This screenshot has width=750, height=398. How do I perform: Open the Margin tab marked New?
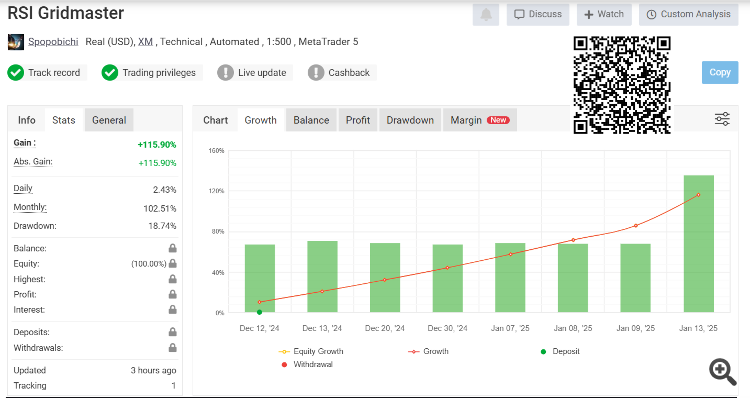coord(480,120)
